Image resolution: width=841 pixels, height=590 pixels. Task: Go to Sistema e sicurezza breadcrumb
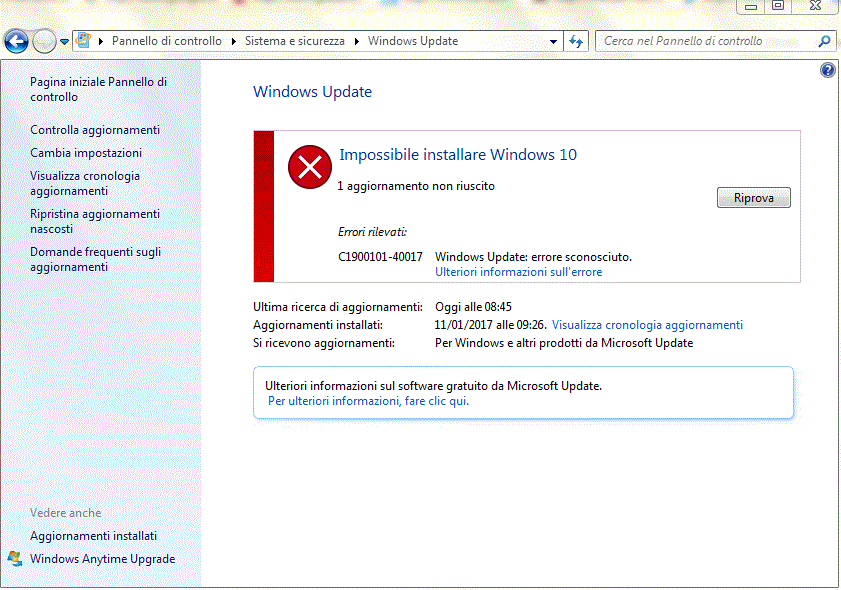[x=295, y=41]
